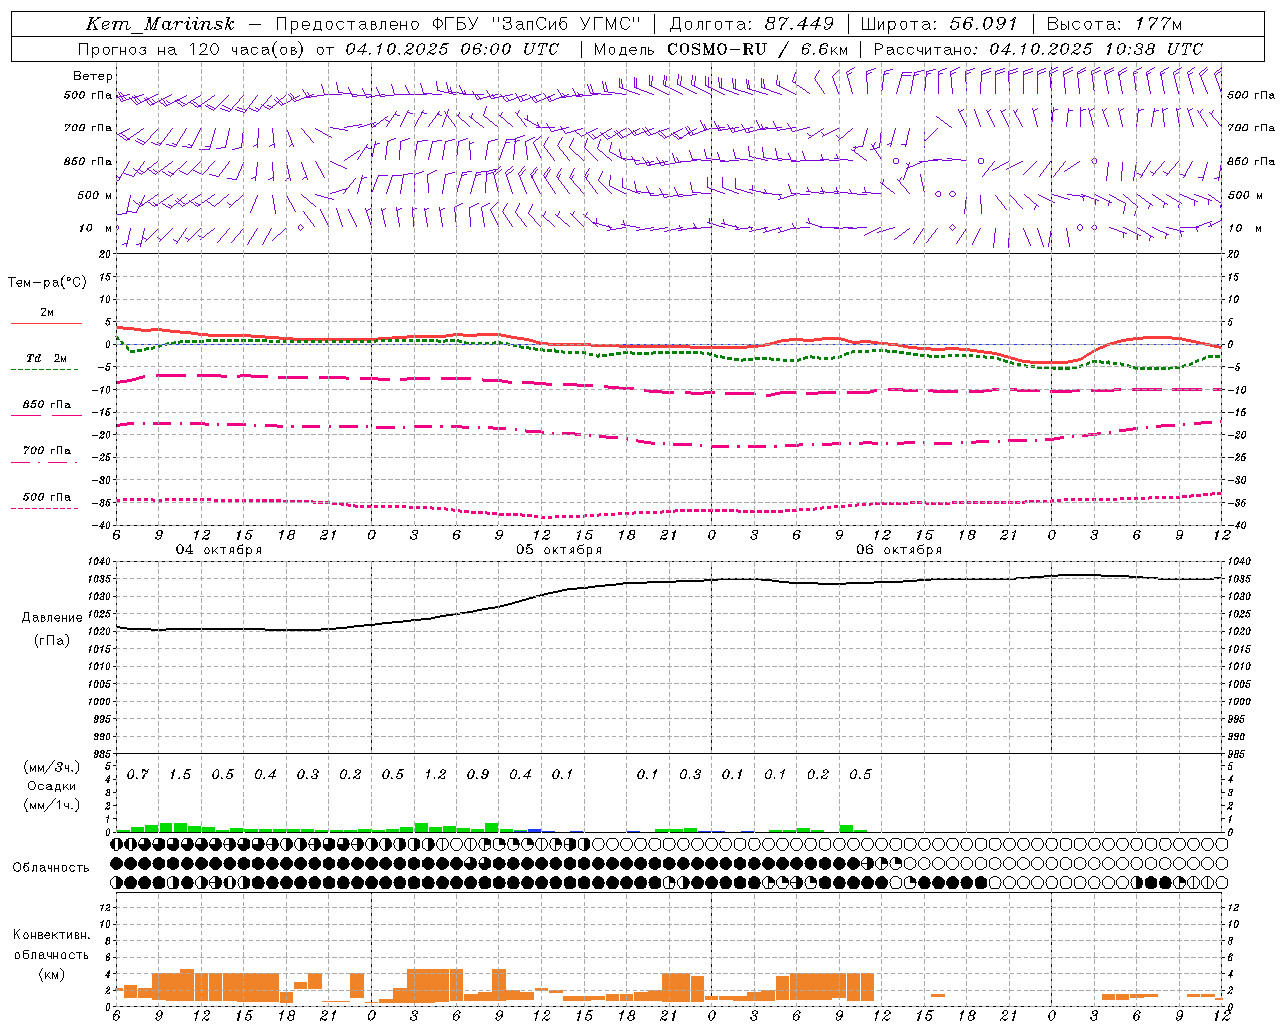Click the 'Тем-ра(°C)' temperature panel label
1280x1024 pixels.
tap(47, 282)
